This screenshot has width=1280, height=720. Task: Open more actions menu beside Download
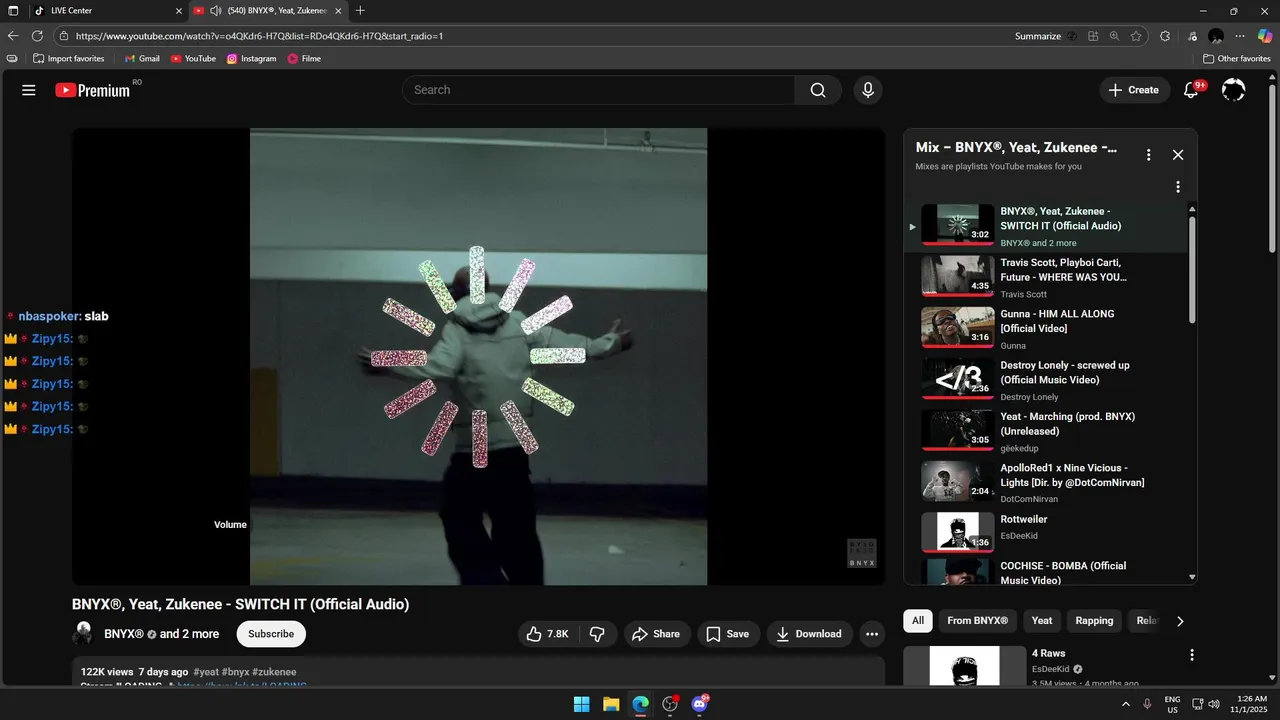tap(872, 634)
